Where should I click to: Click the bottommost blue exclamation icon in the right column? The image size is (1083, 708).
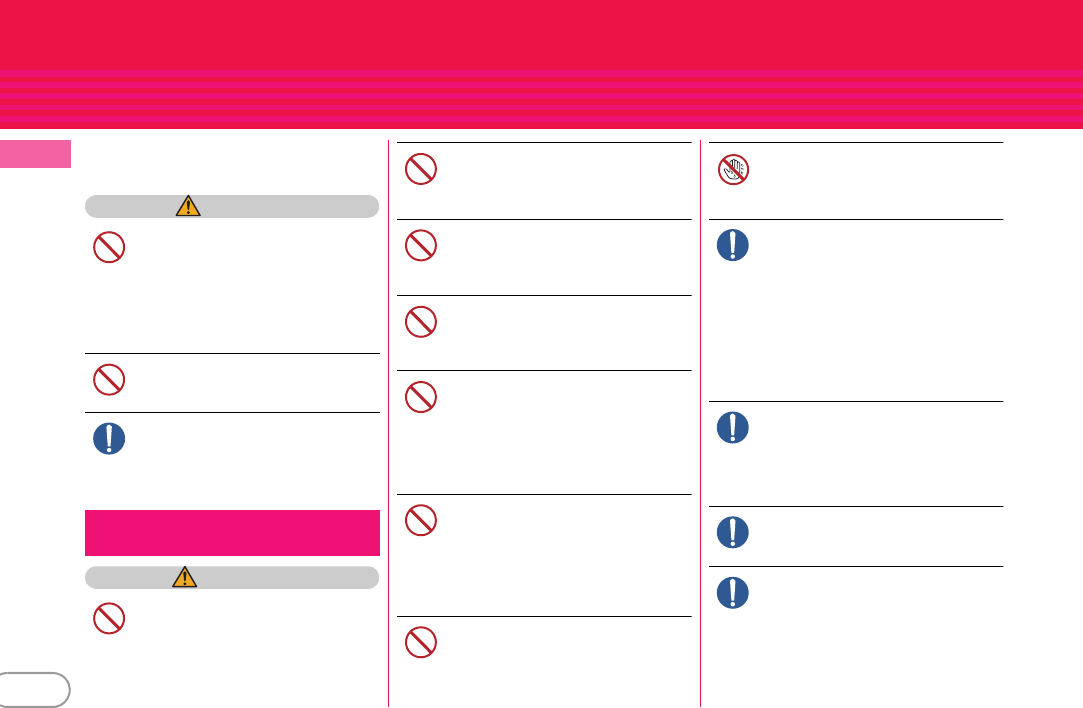[733, 593]
